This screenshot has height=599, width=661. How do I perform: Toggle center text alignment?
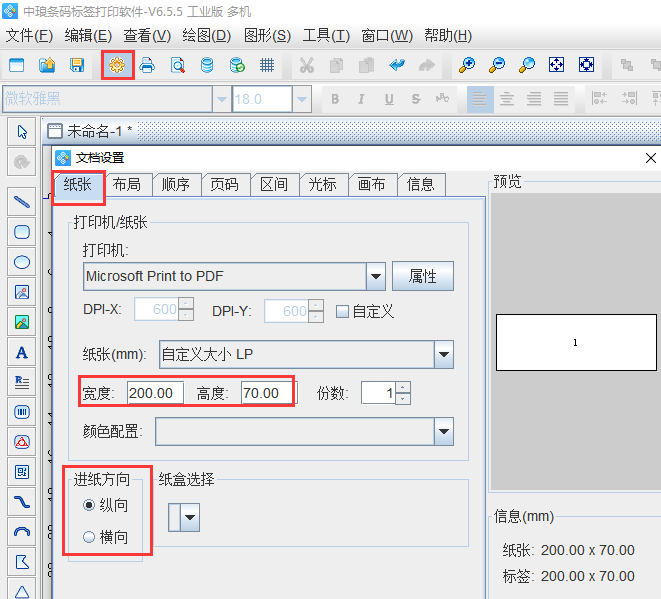507,99
